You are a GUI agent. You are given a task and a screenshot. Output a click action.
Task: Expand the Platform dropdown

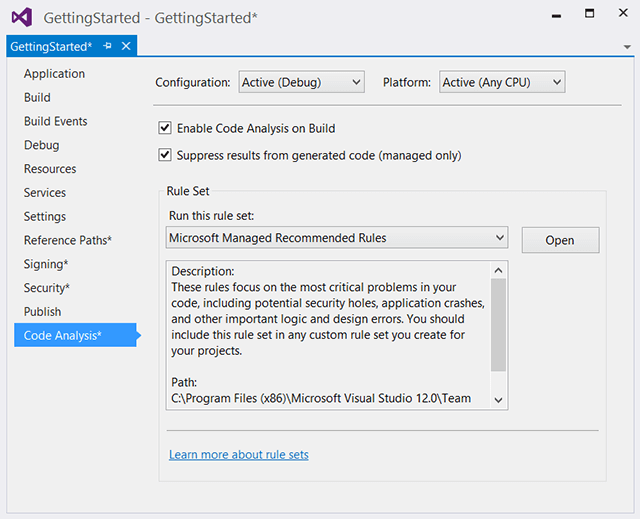[502, 82]
